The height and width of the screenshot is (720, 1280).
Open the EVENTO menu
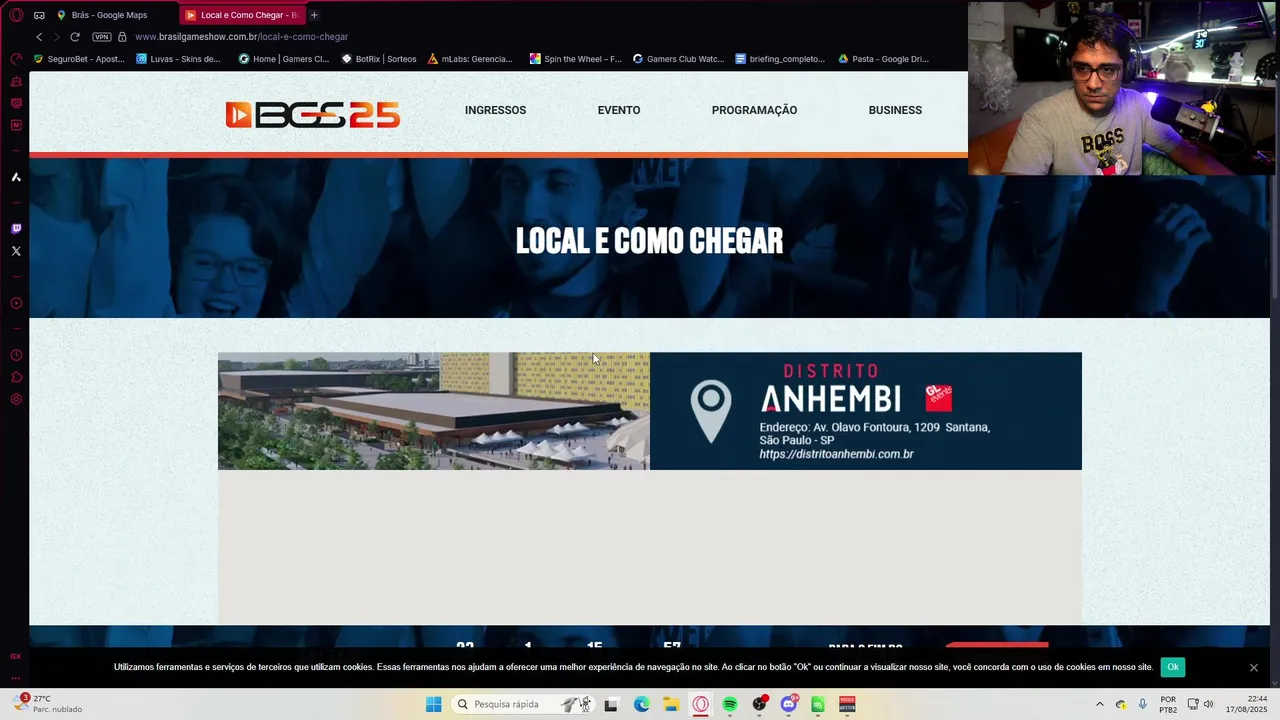619,110
